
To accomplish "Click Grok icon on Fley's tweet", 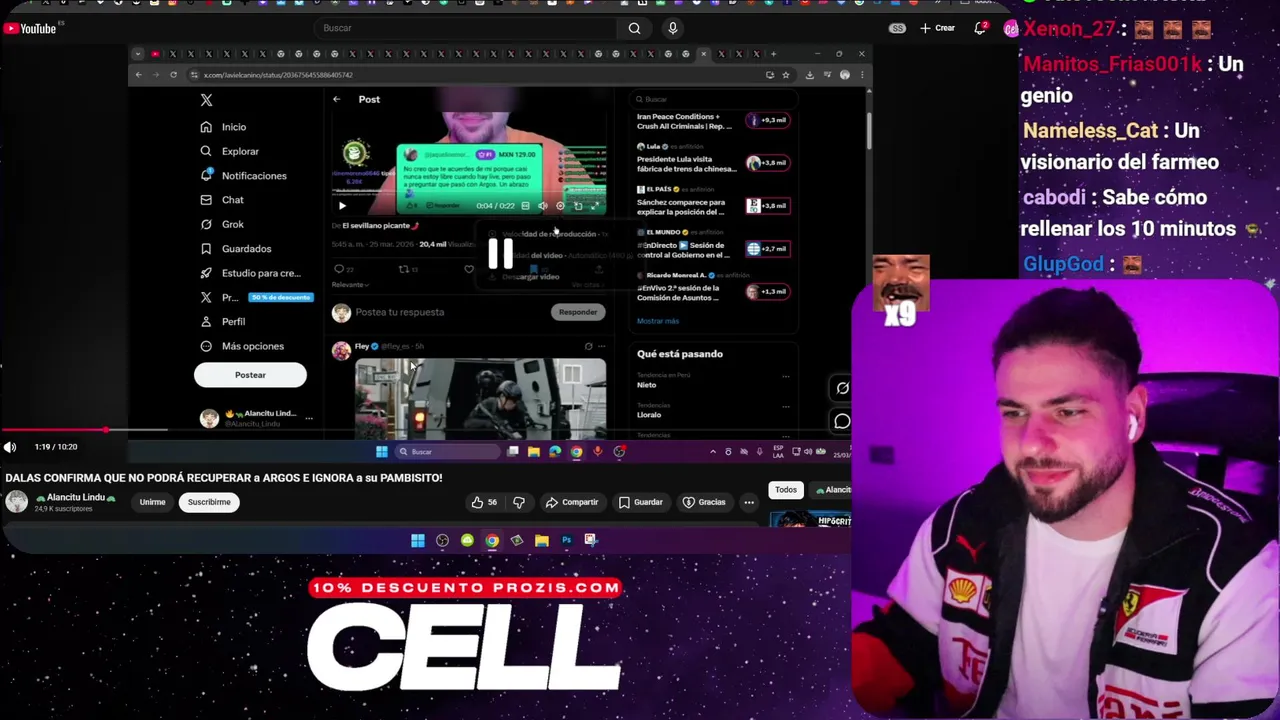I will 588,346.
